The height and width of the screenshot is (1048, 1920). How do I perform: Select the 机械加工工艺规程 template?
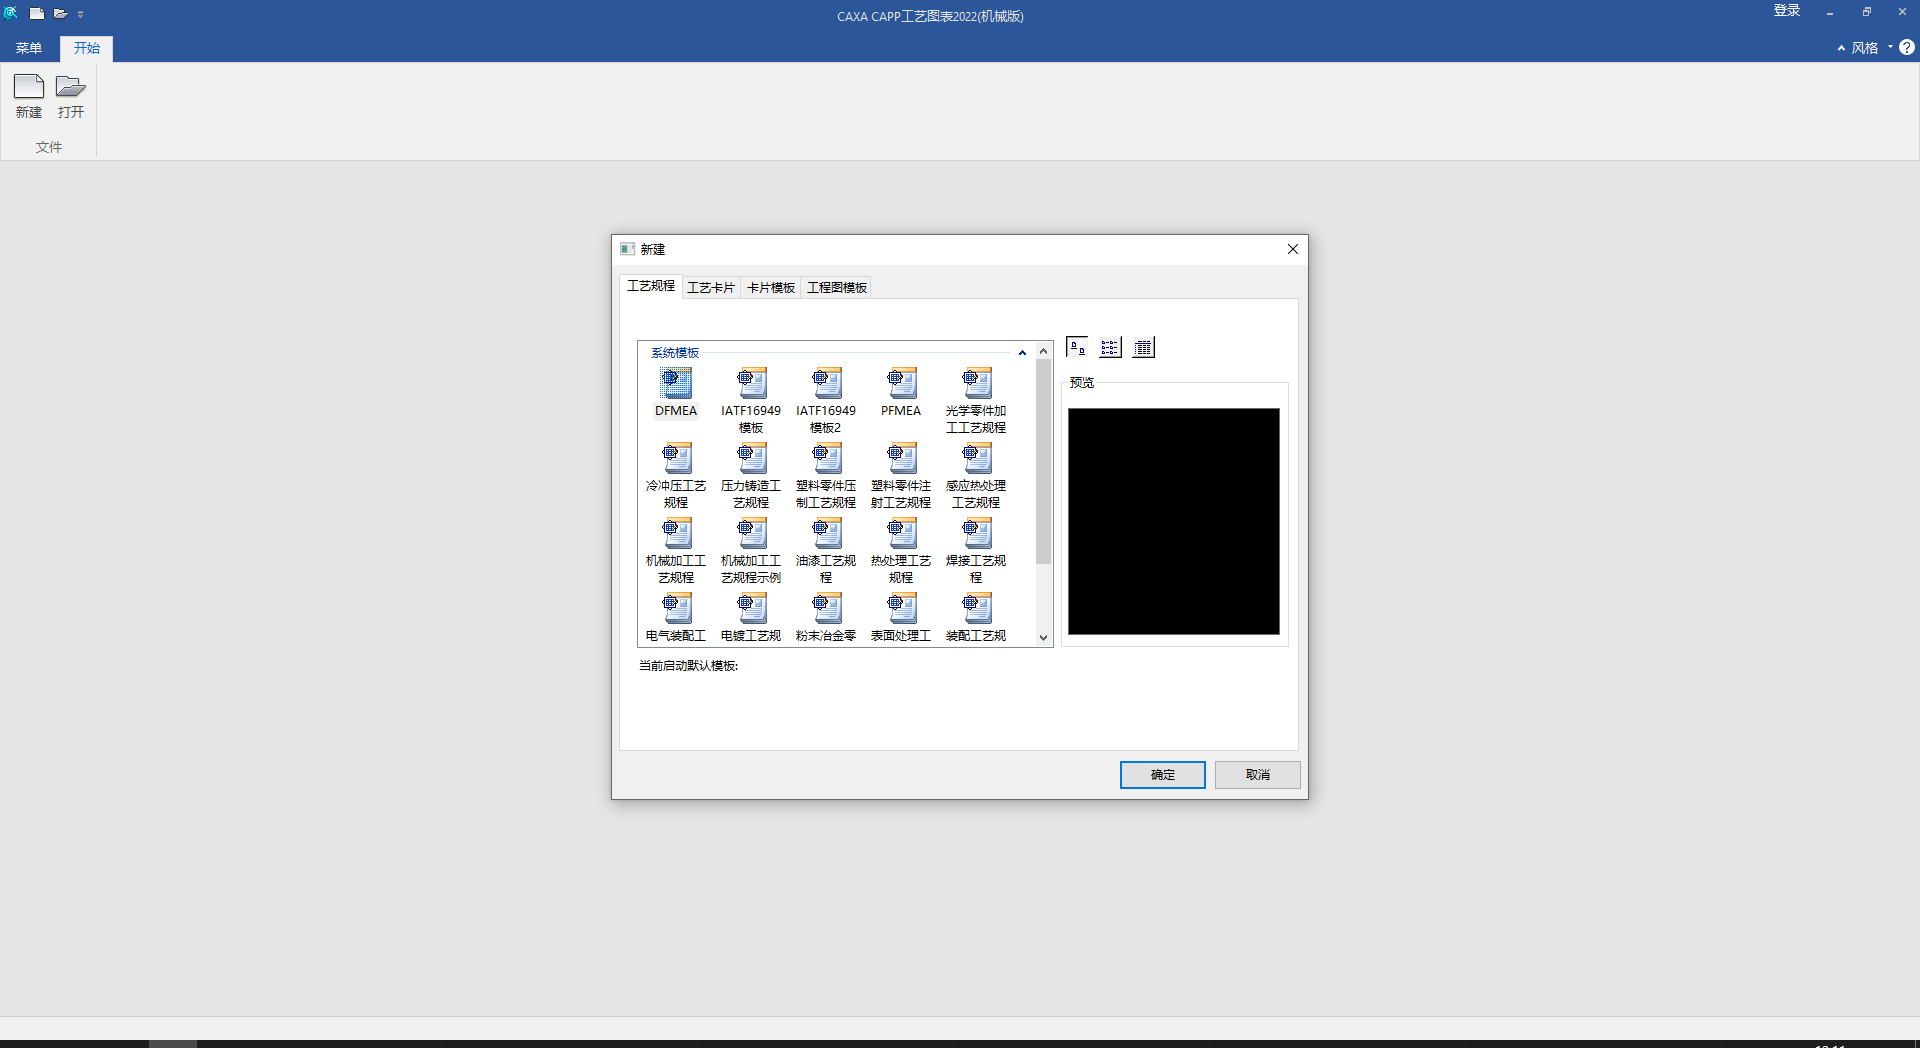[676, 550]
